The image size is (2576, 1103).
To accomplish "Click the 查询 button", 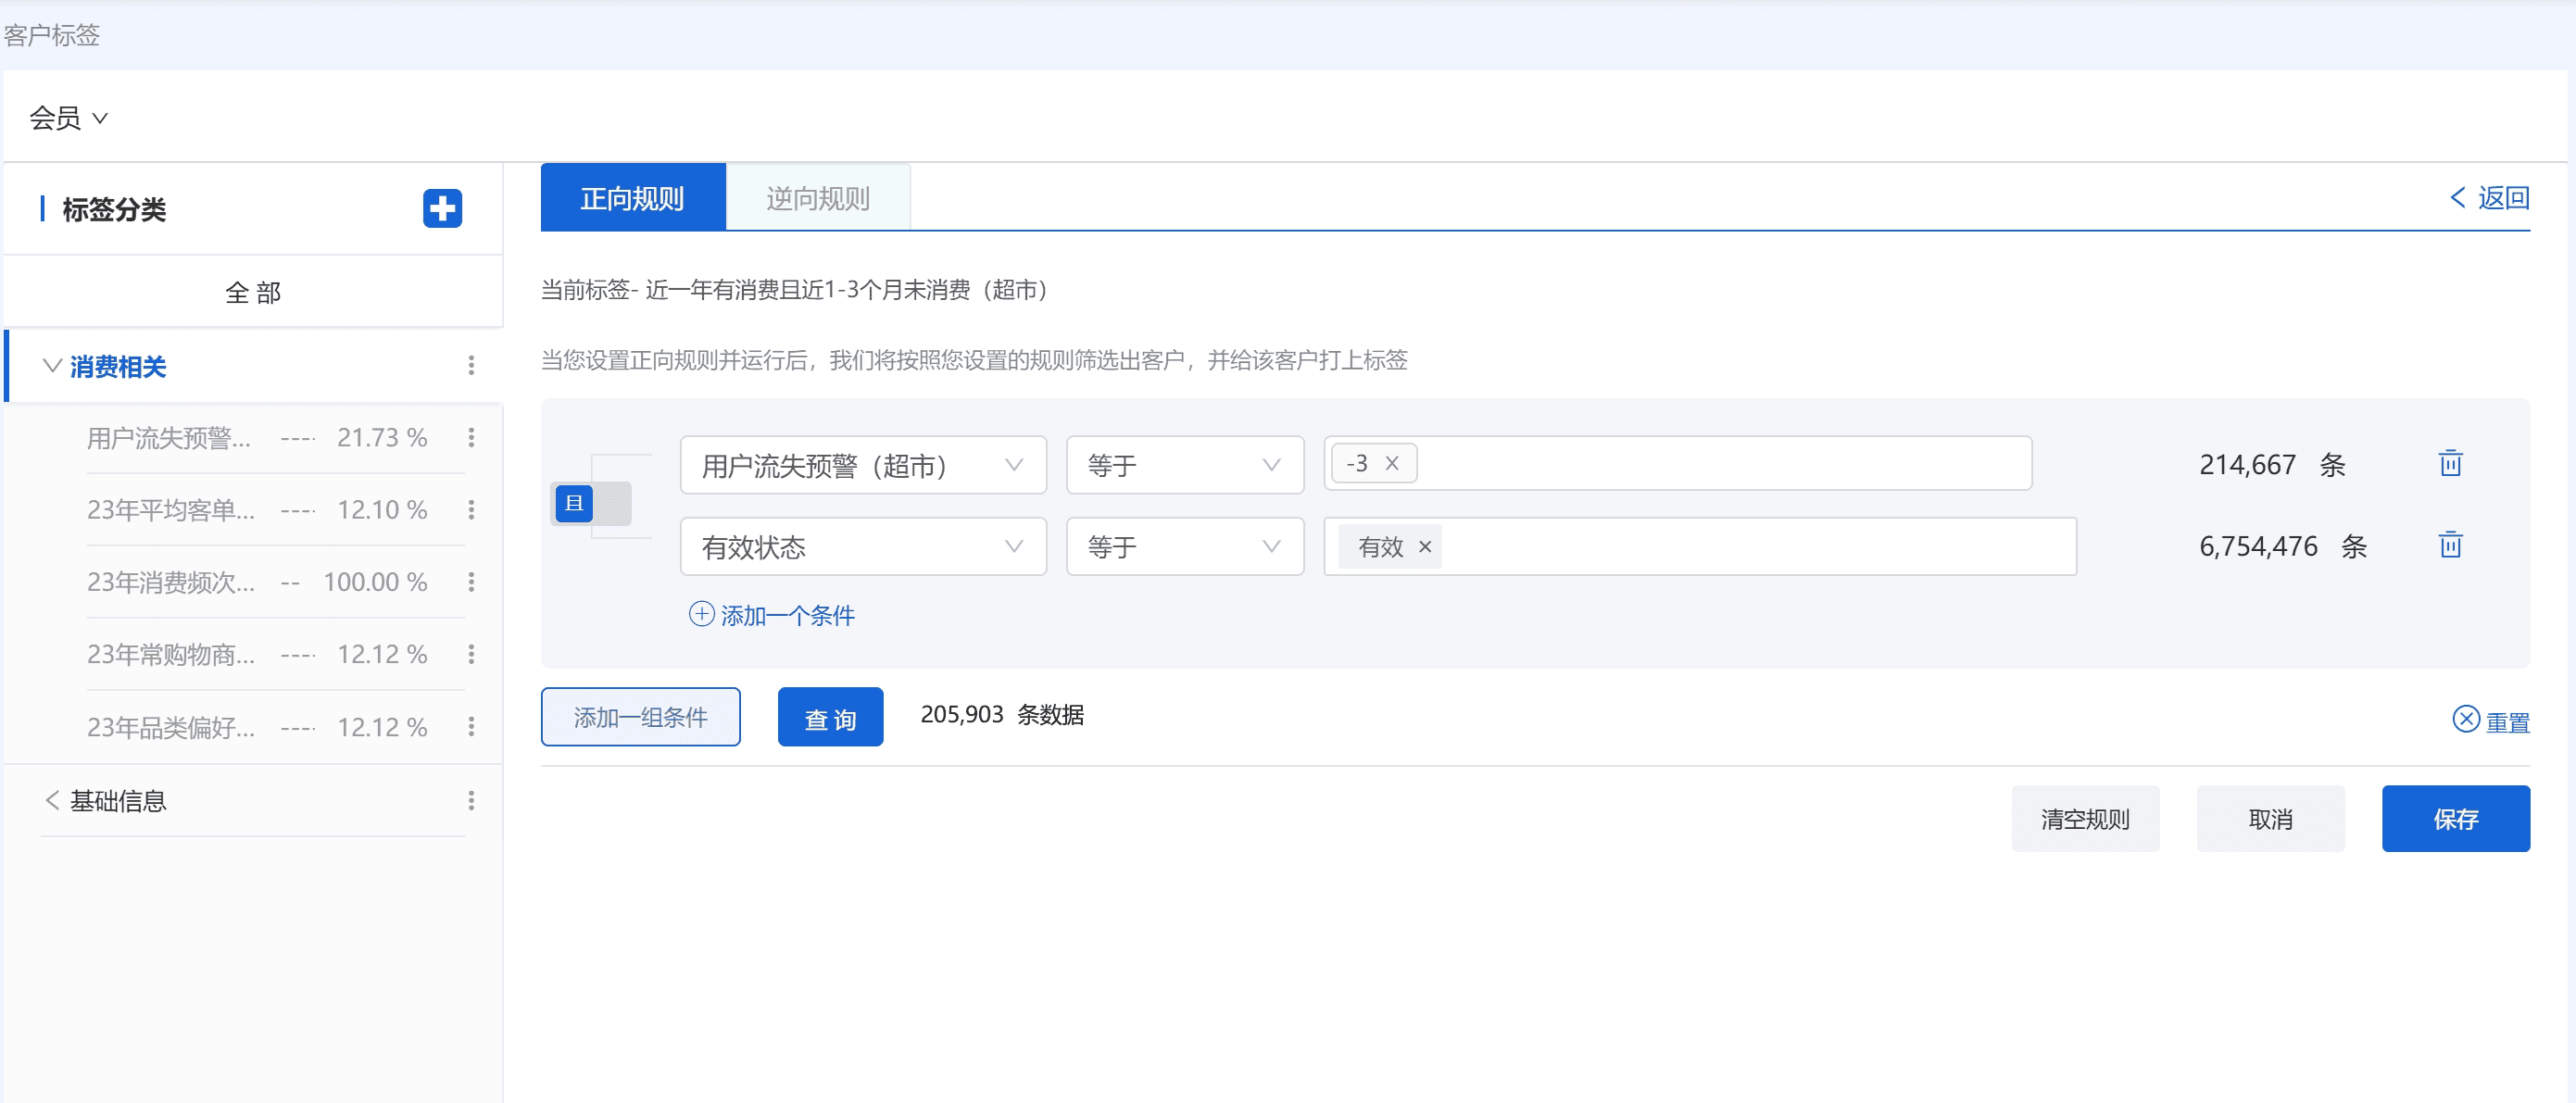I will point(830,716).
